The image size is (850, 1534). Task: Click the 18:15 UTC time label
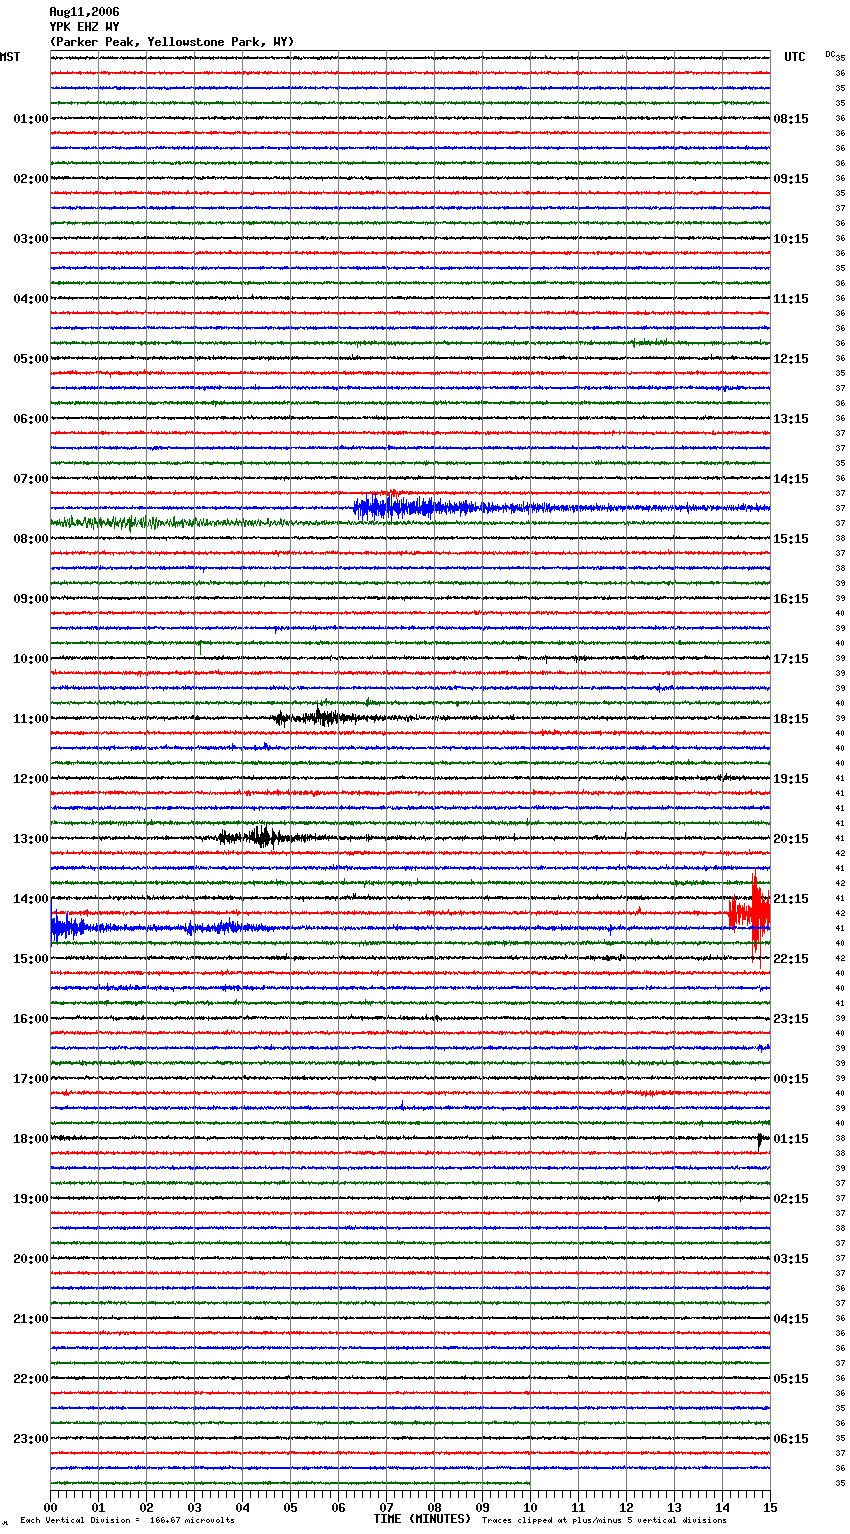pos(791,719)
